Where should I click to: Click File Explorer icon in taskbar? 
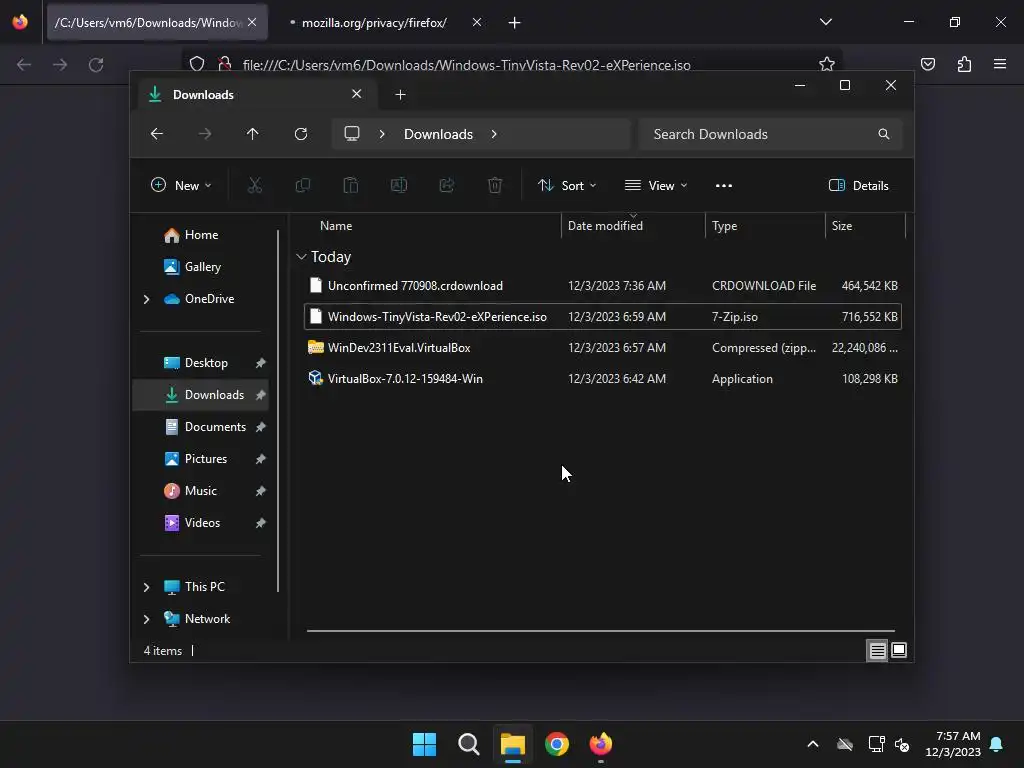click(513, 744)
